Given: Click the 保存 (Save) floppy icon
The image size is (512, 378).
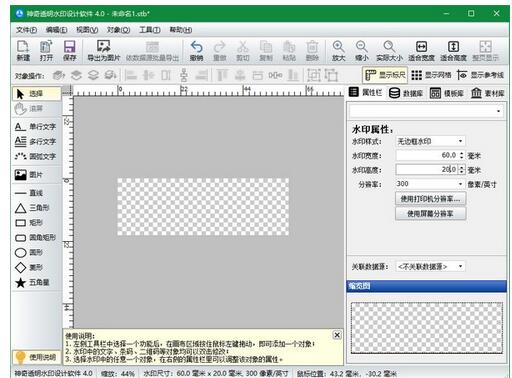Looking at the screenshot, I should pyautogui.click(x=69, y=51).
